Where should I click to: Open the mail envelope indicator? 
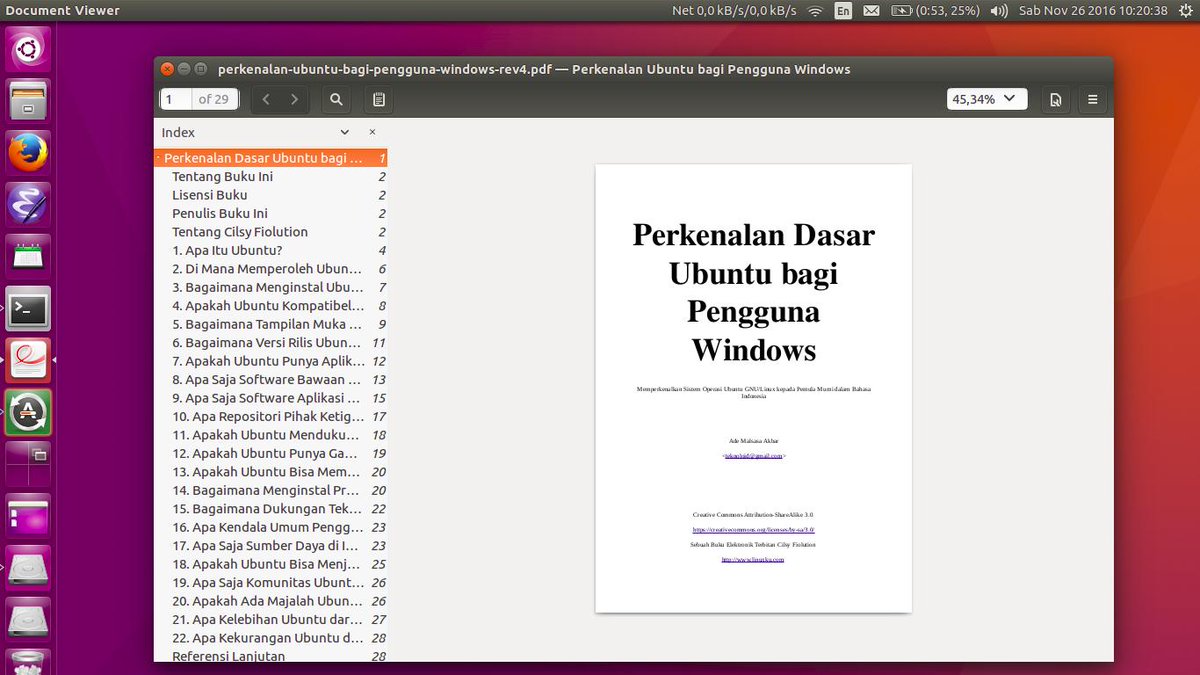[x=871, y=11]
